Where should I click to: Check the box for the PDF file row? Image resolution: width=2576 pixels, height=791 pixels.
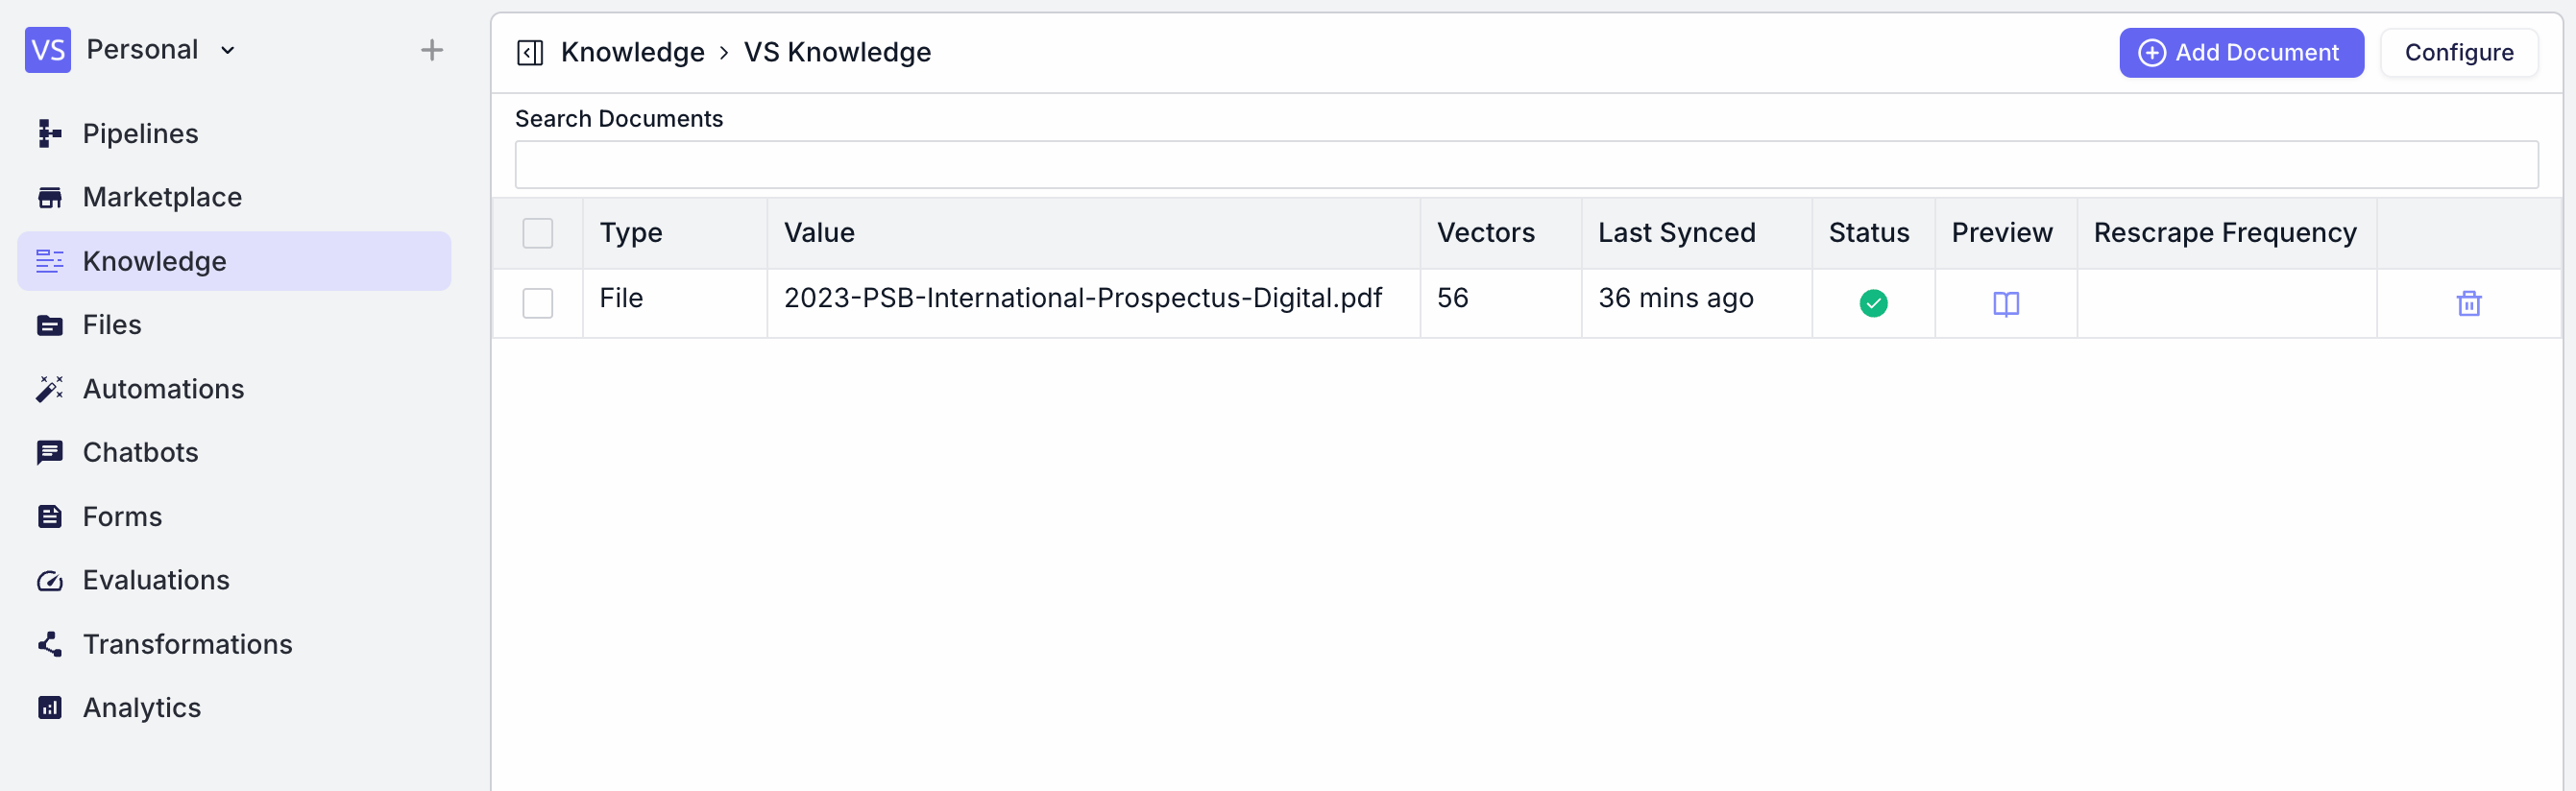click(x=538, y=303)
